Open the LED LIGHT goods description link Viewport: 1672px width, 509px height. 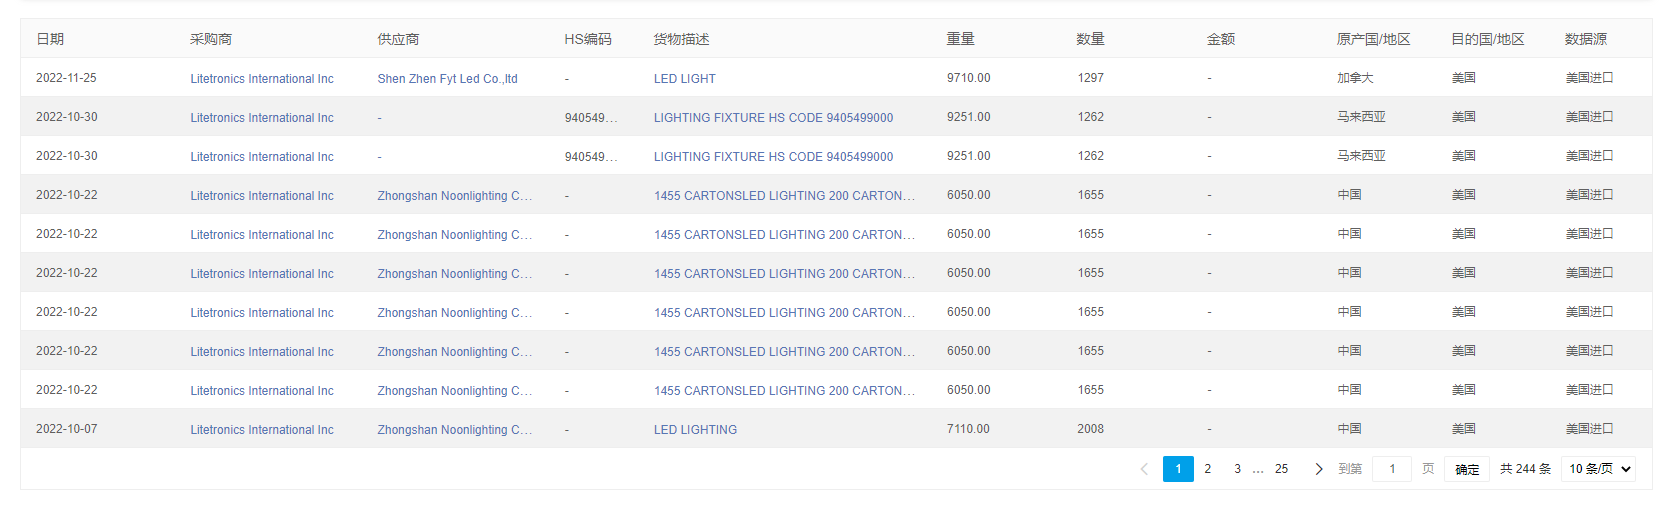(x=685, y=79)
